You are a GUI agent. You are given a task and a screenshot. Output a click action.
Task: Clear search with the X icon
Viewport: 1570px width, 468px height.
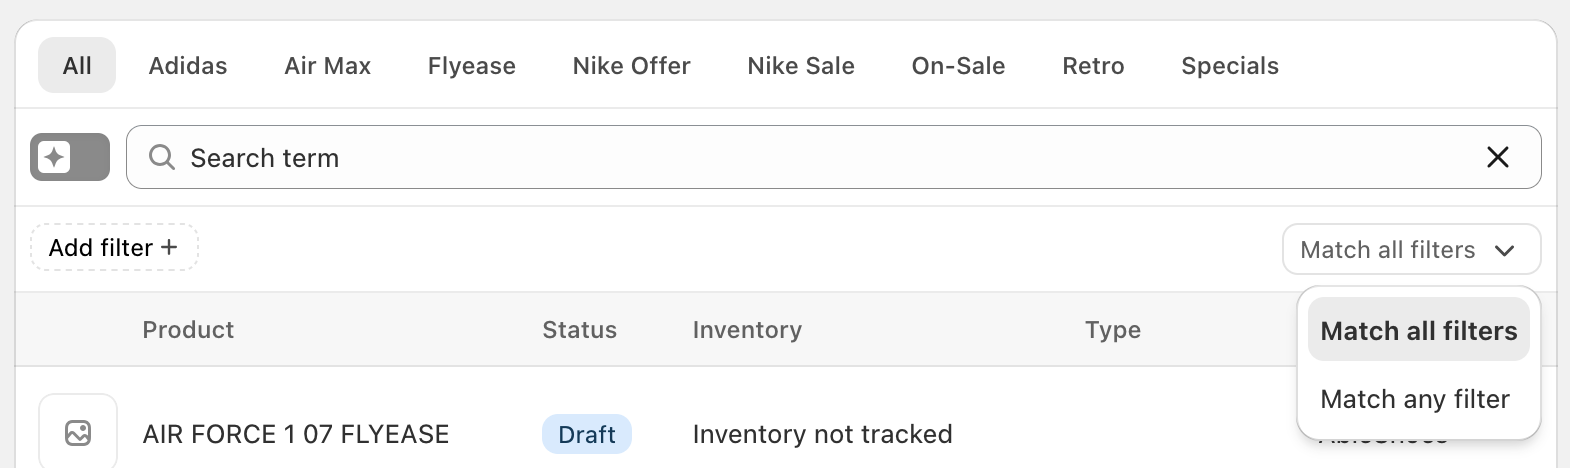(x=1497, y=157)
